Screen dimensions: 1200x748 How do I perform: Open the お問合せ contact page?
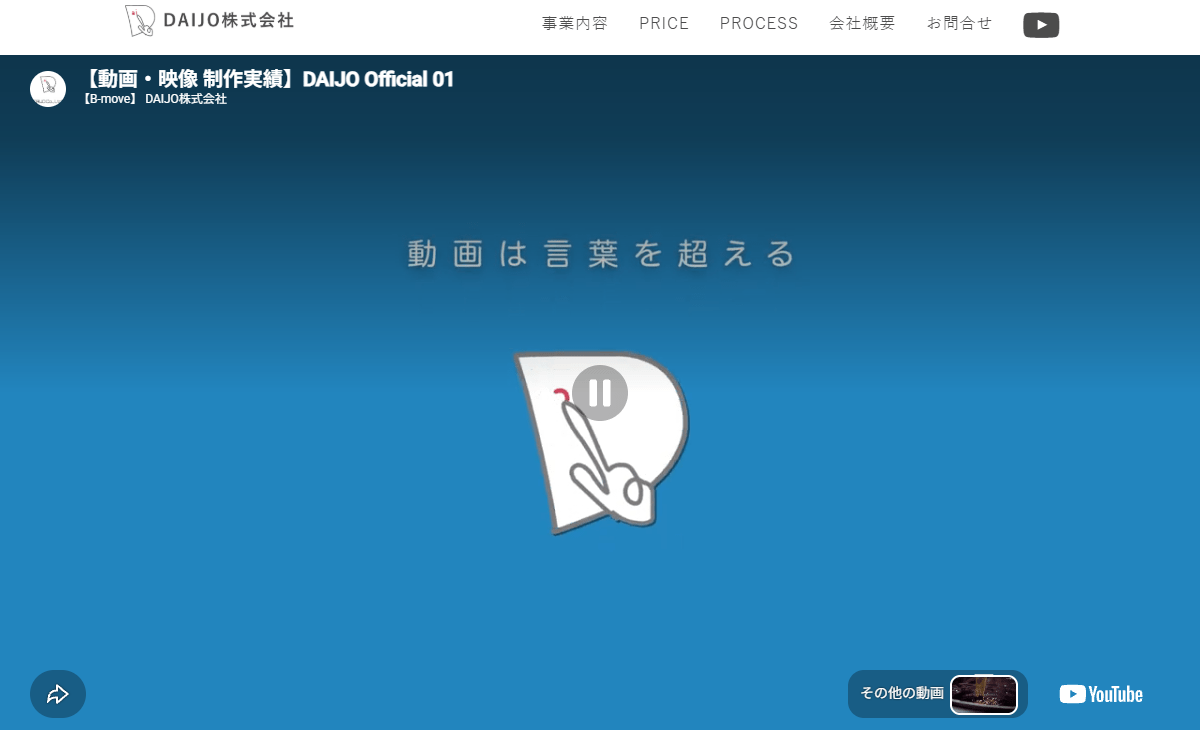pos(960,24)
